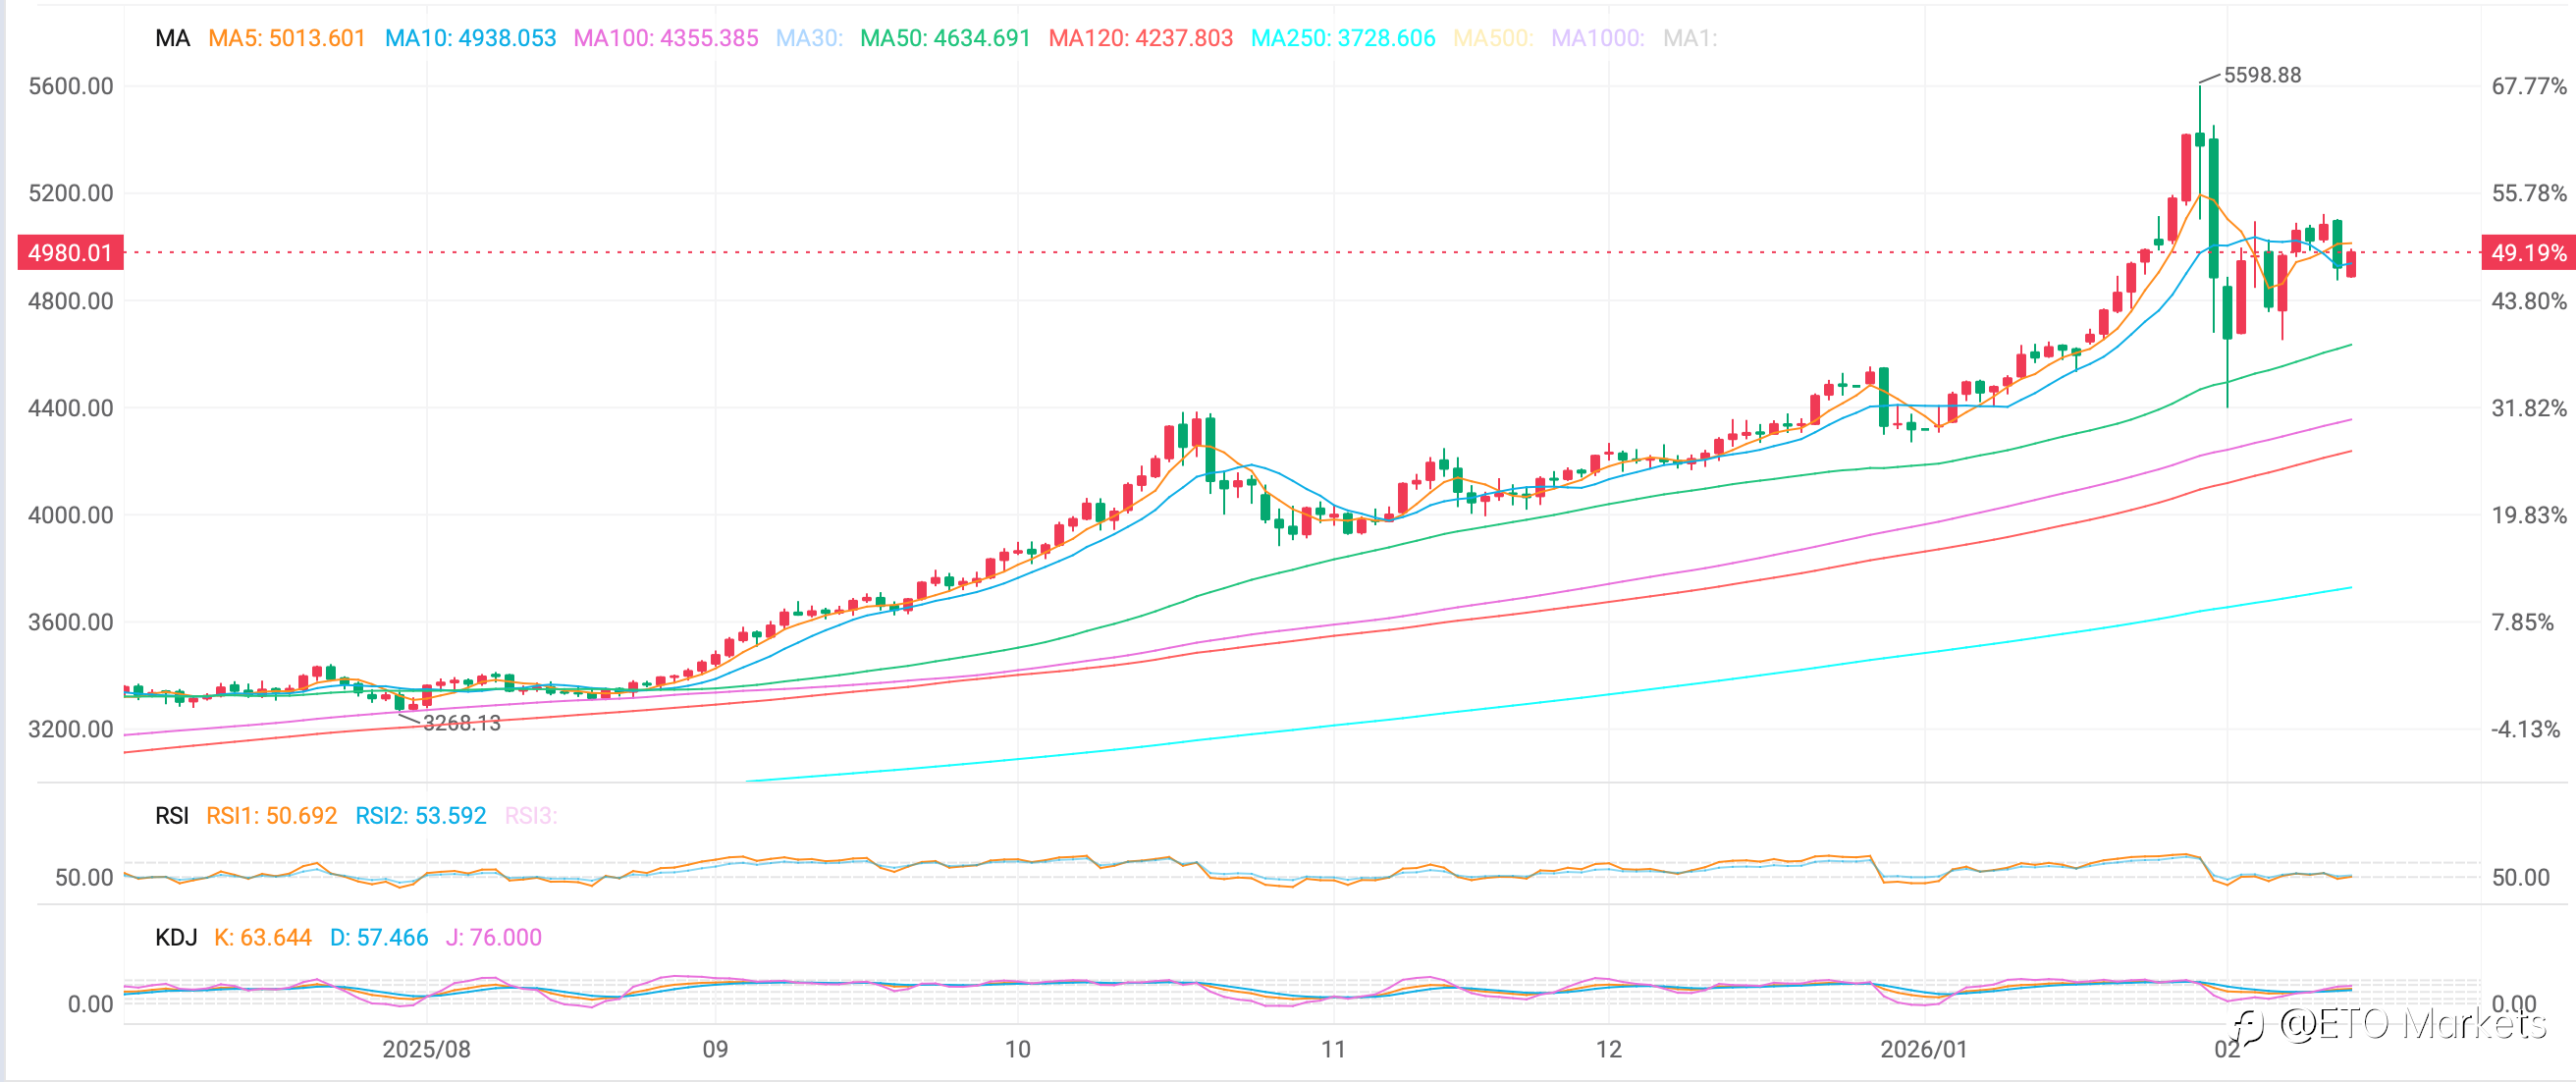This screenshot has width=2576, height=1082.
Task: Enable the faded RSI3 indicator label
Action: coord(530,816)
